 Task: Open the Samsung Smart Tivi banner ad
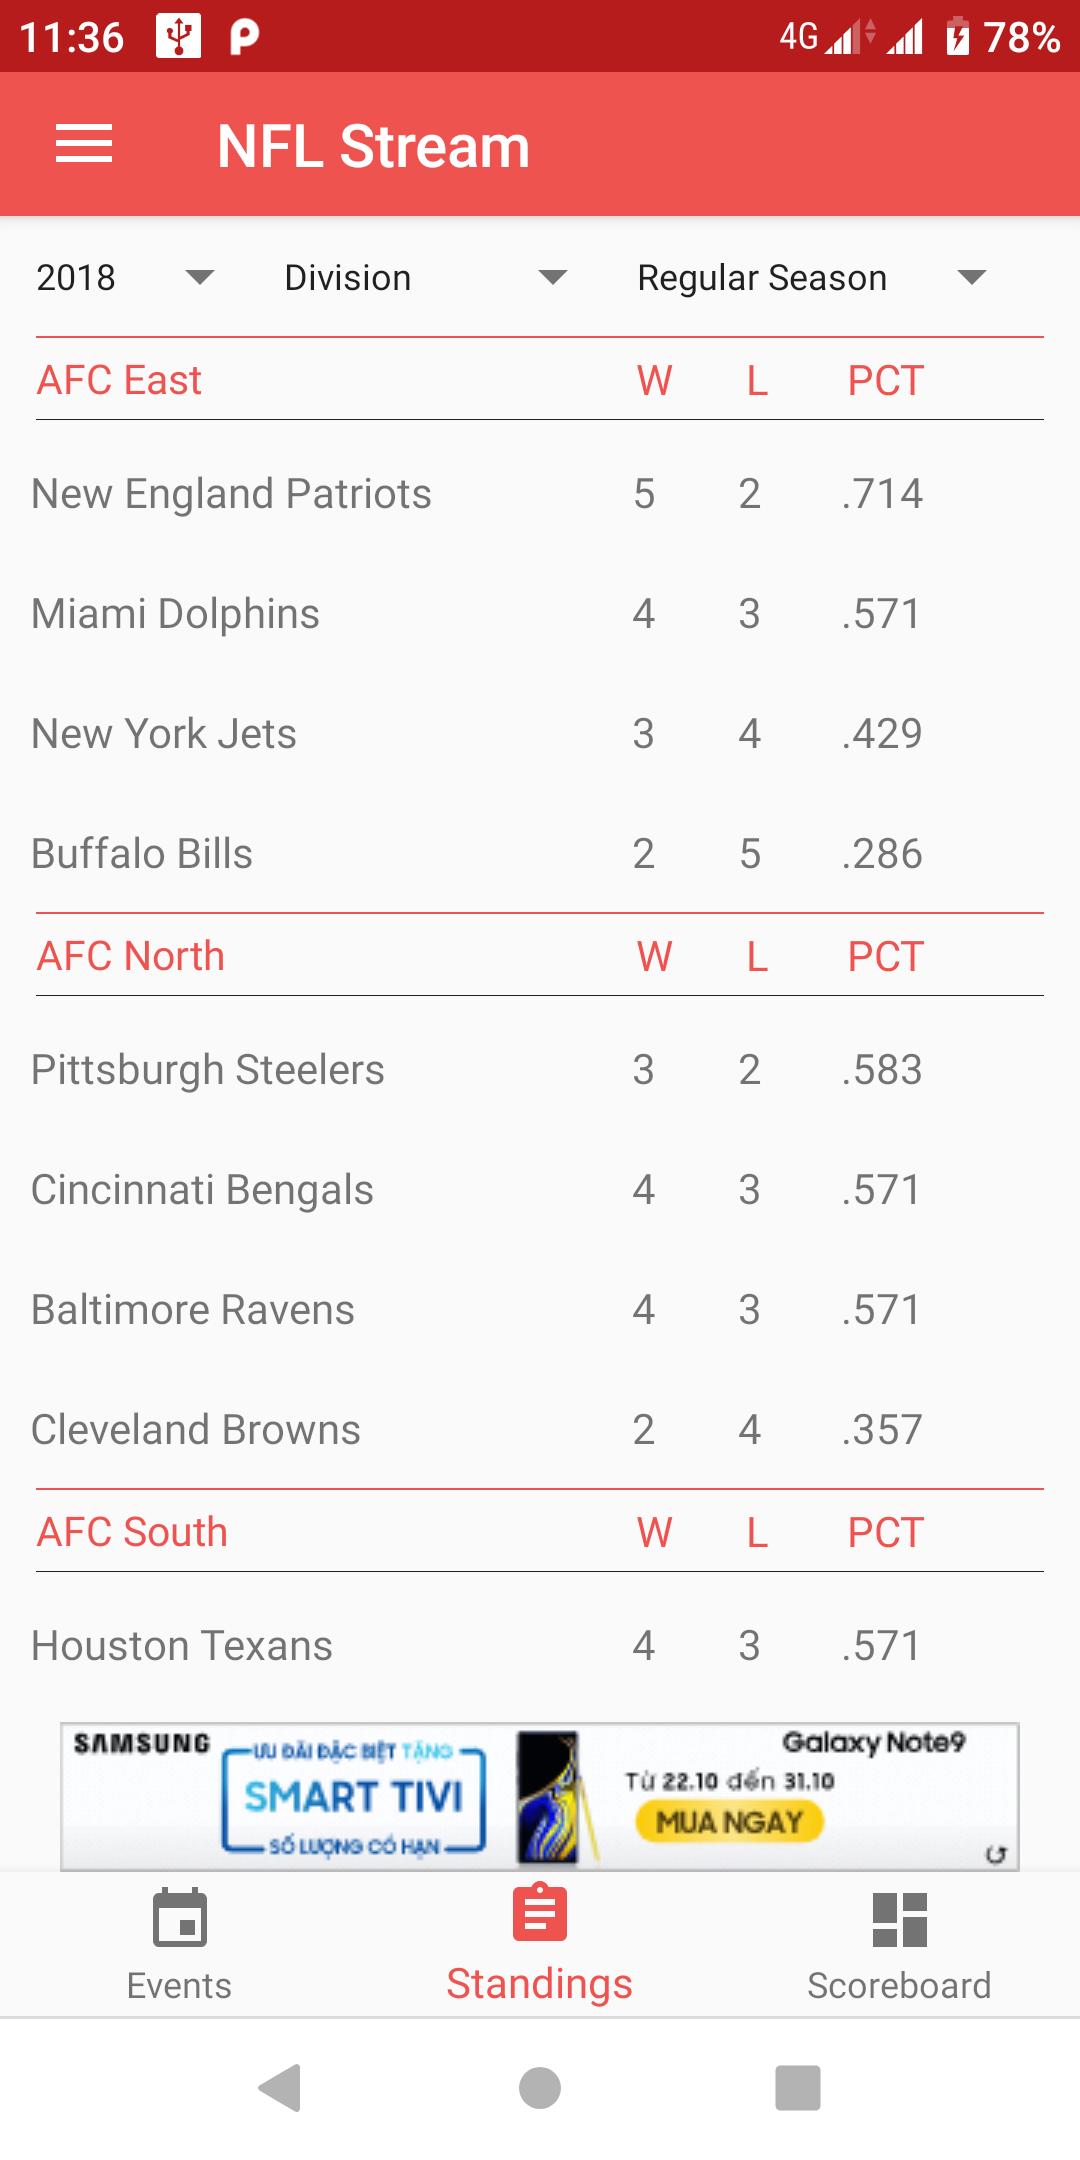coord(540,1796)
